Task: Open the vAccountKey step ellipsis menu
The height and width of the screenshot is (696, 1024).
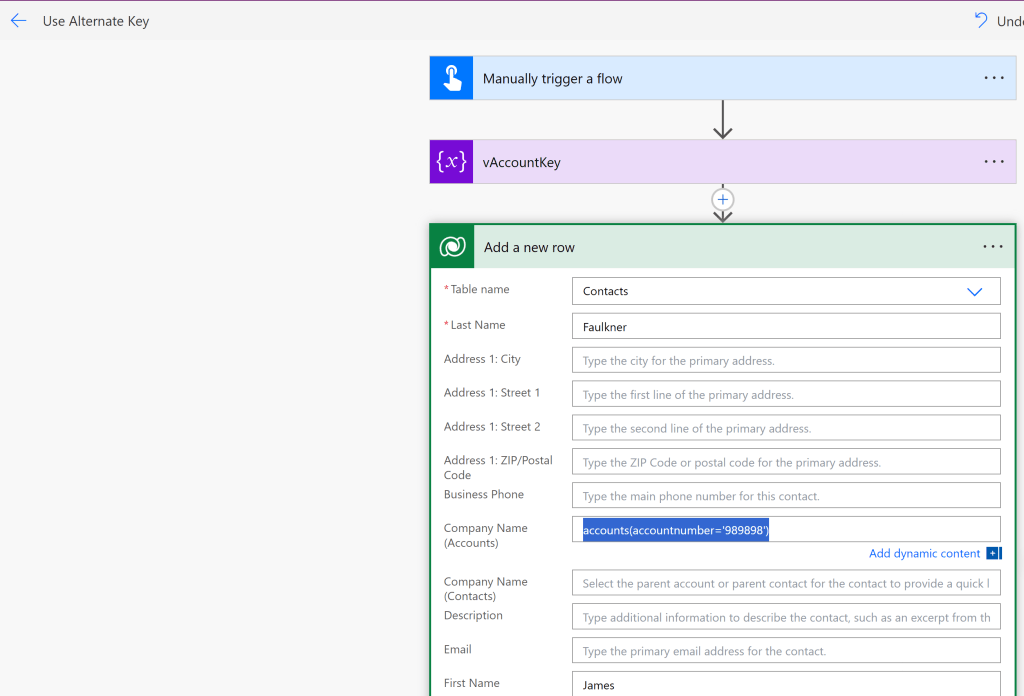Action: coord(993,162)
